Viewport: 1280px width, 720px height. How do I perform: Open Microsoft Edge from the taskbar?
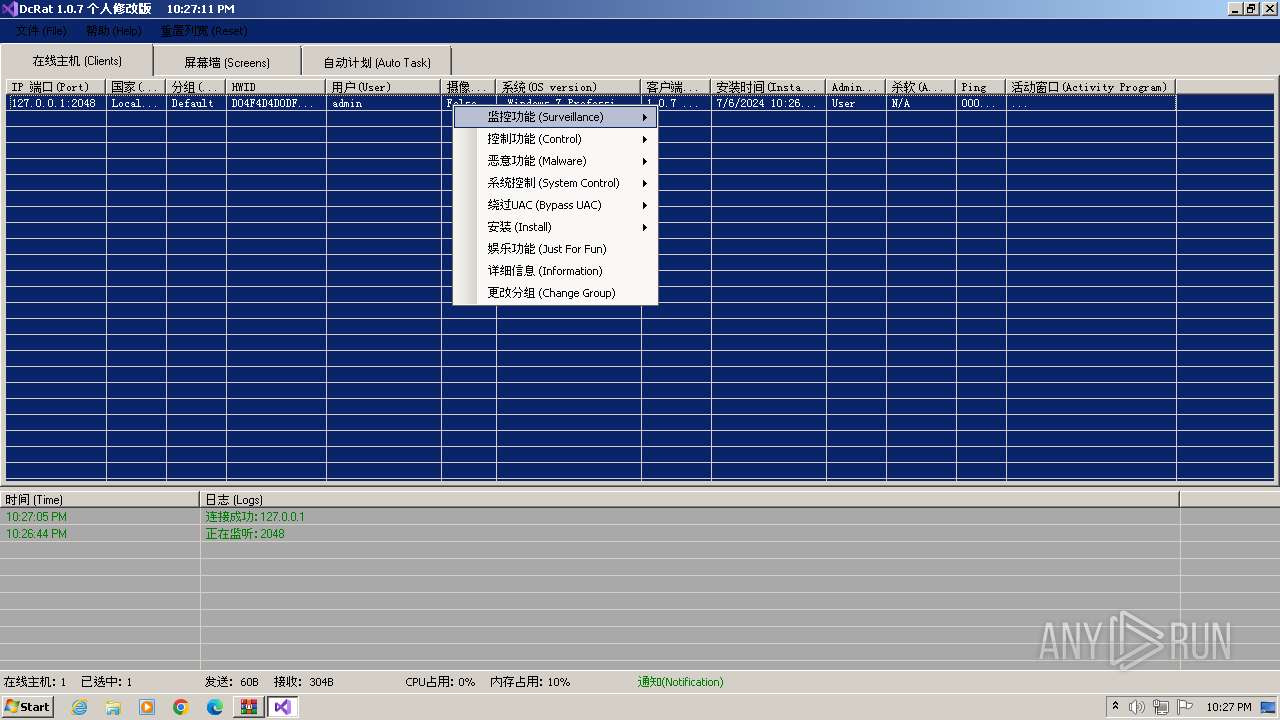click(215, 707)
